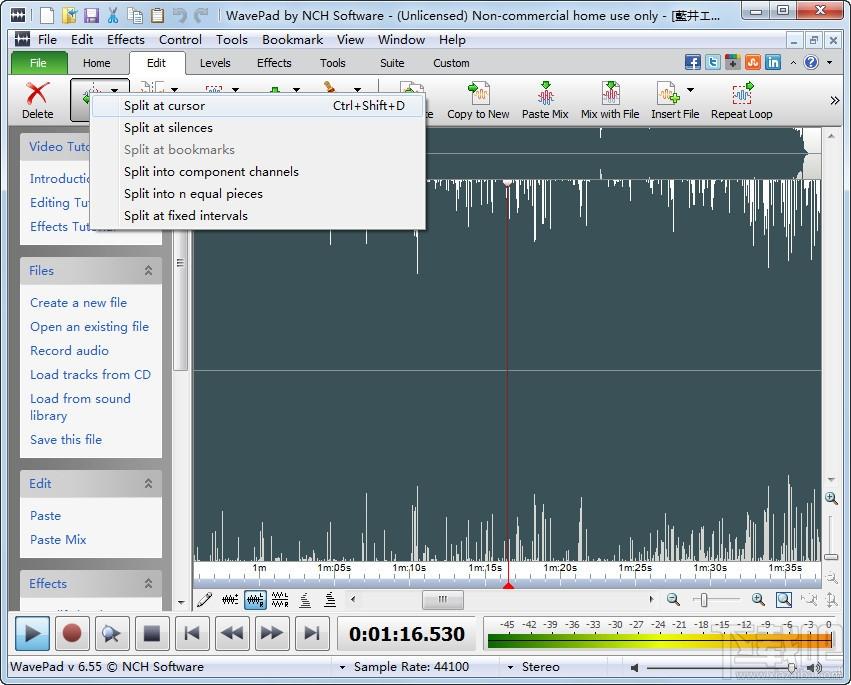Click the volume slider handle
The width and height of the screenshot is (851, 685).
coord(791,668)
